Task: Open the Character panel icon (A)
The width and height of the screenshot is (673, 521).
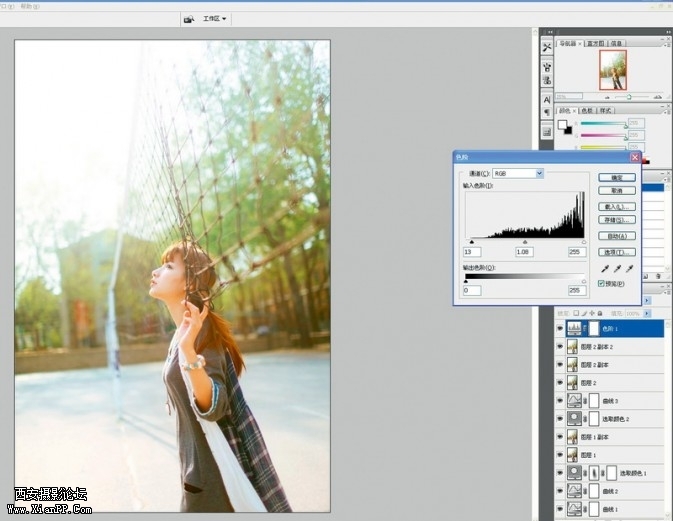Action: (x=547, y=100)
